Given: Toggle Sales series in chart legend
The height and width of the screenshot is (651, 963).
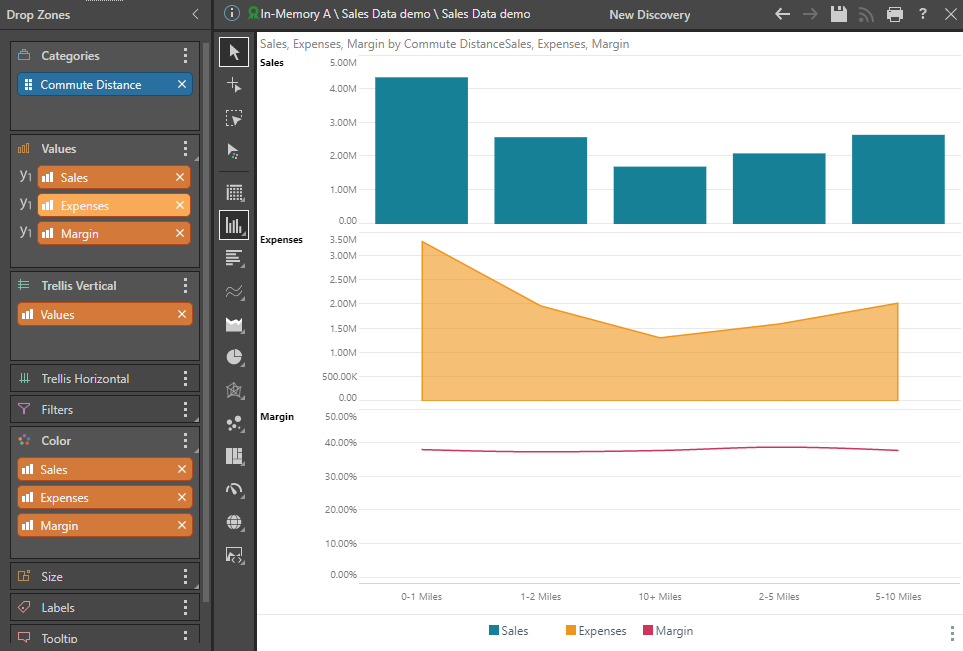Looking at the screenshot, I should click(x=507, y=631).
